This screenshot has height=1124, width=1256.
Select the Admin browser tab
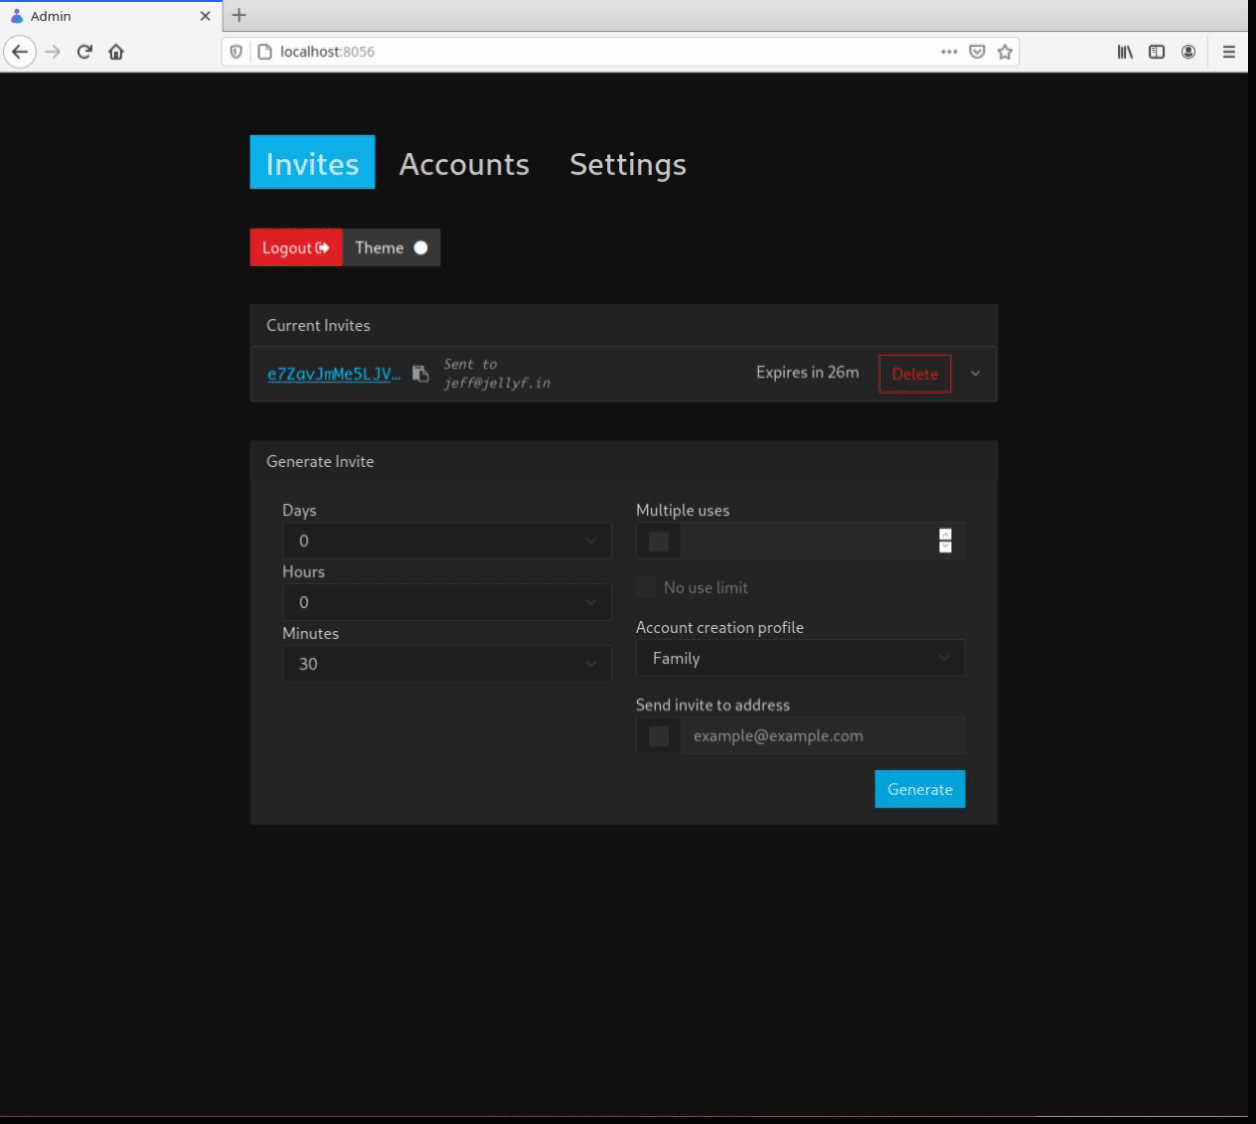110,16
